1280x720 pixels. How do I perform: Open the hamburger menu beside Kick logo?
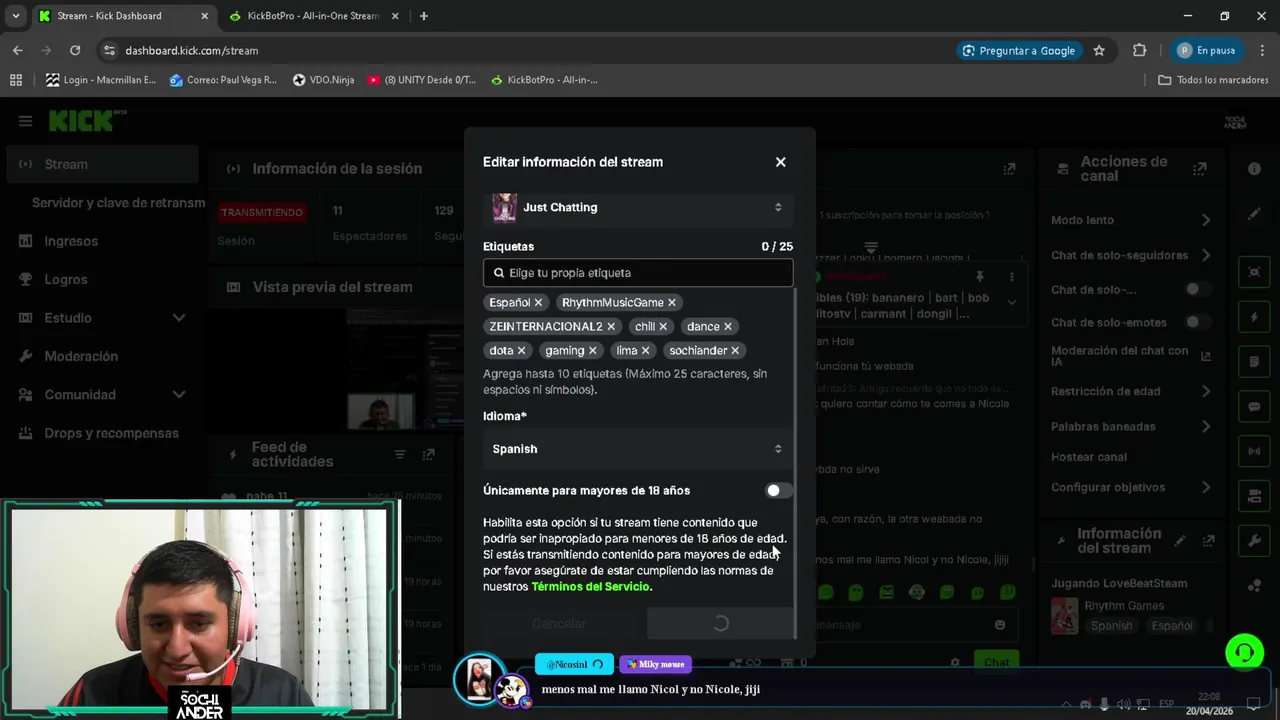tap(25, 121)
